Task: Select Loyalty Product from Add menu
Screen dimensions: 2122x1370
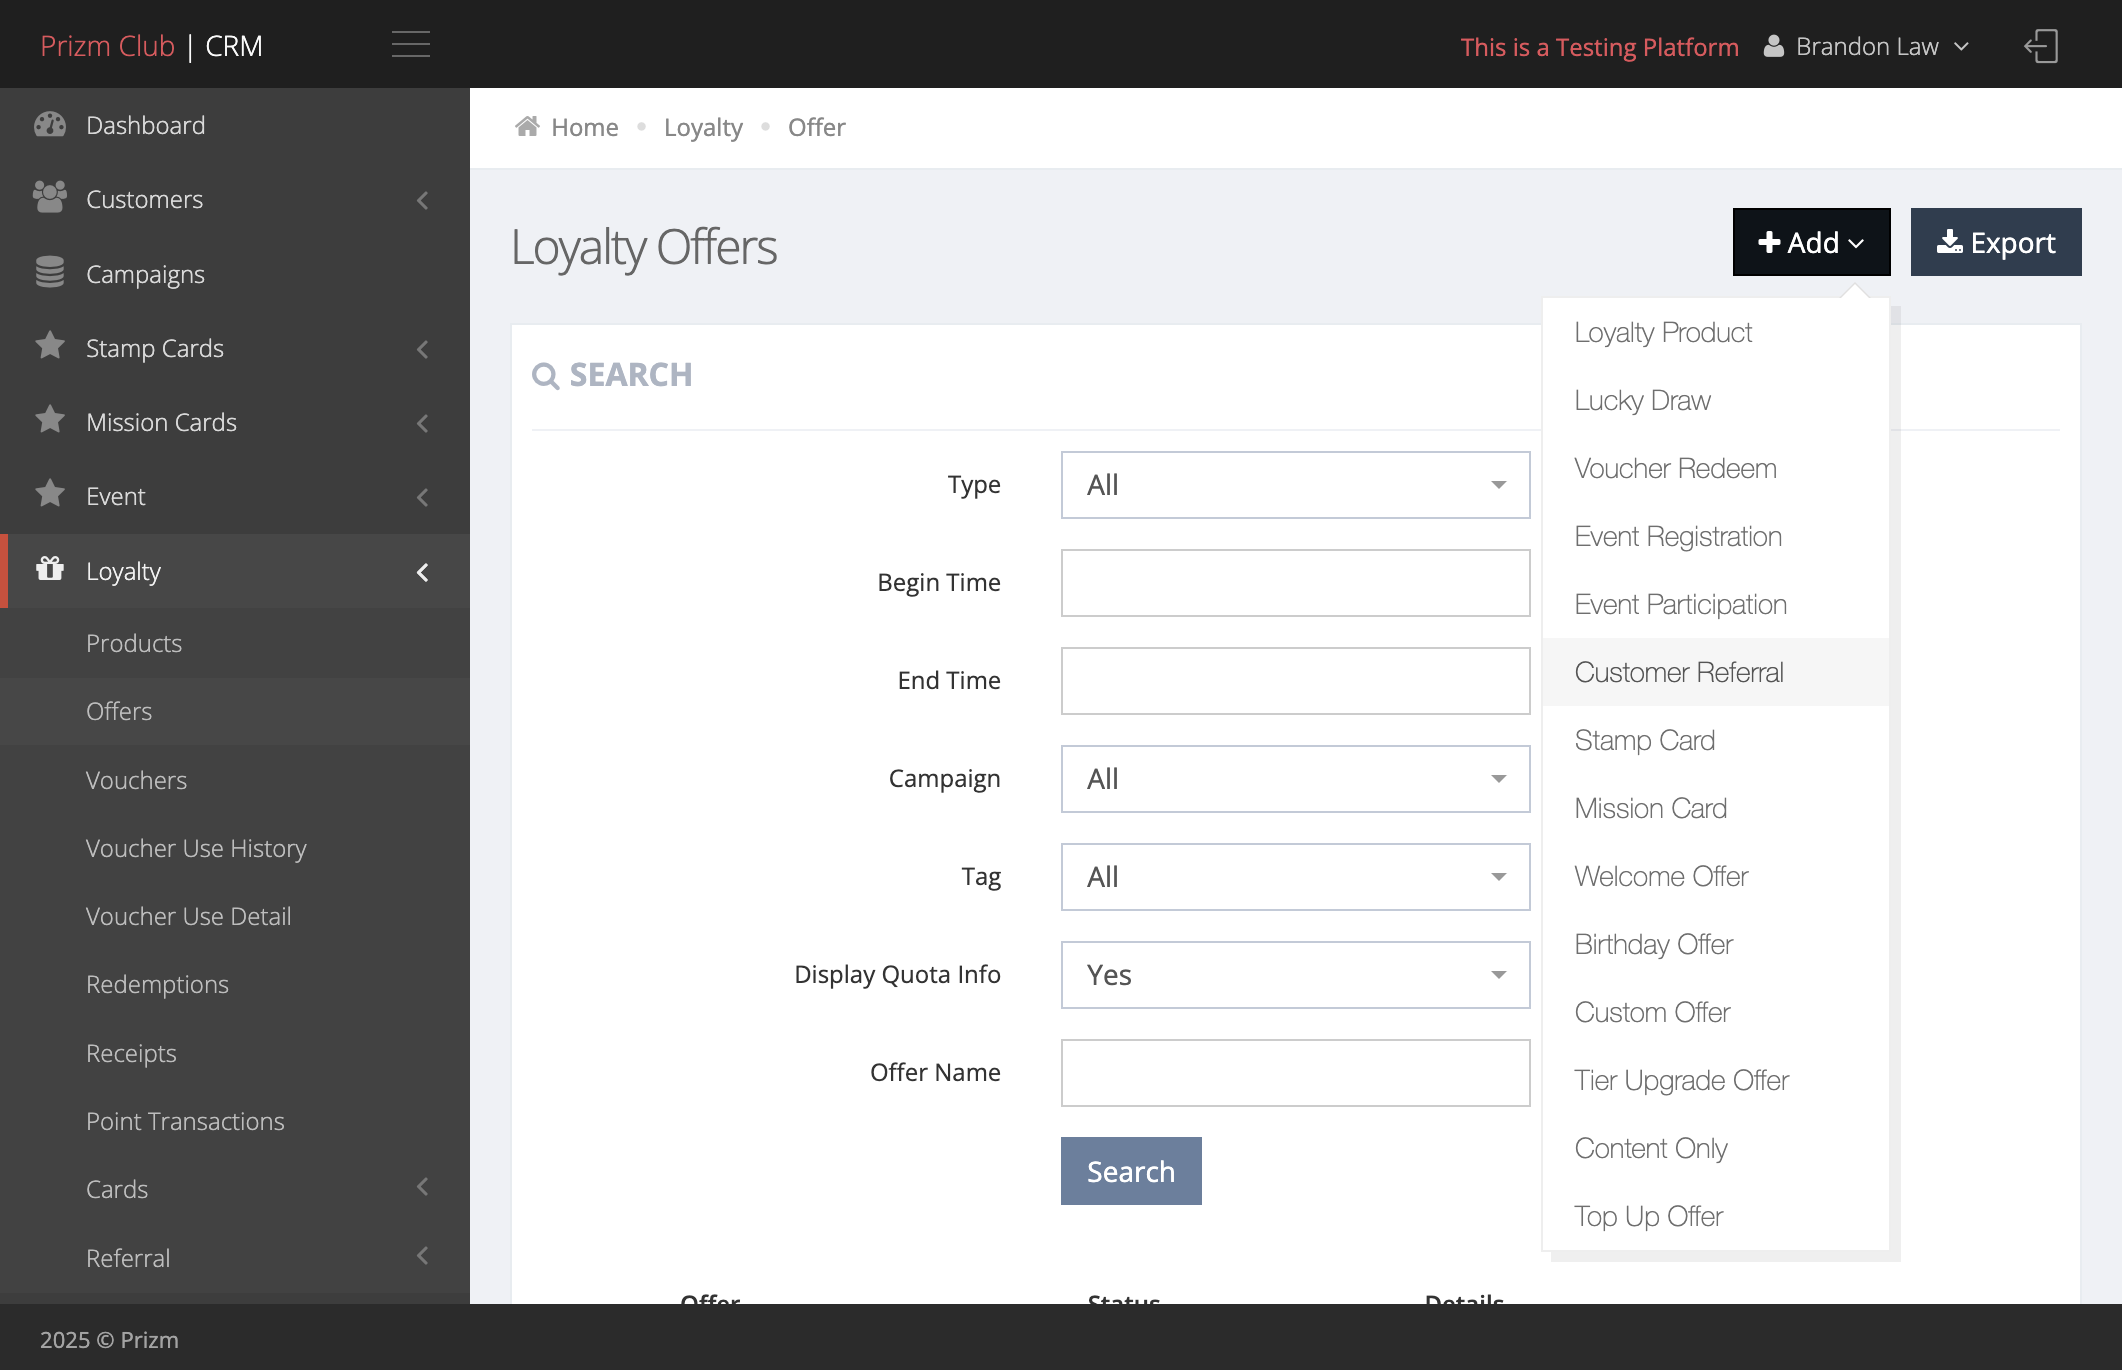Action: [1716, 332]
